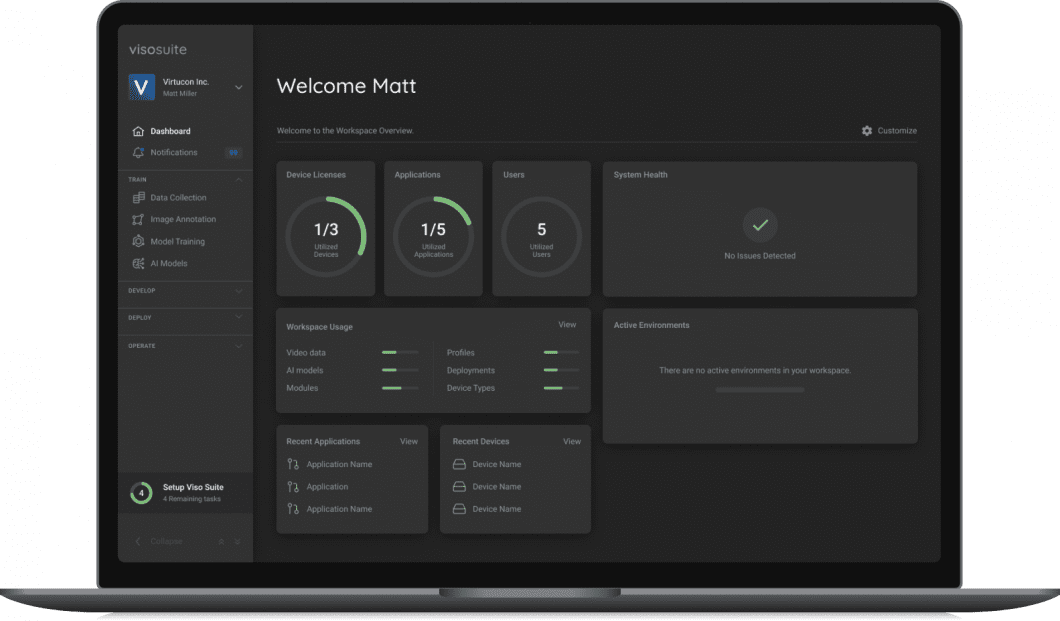Click the Profiles usage bar
The width and height of the screenshot is (1060, 621).
click(562, 353)
